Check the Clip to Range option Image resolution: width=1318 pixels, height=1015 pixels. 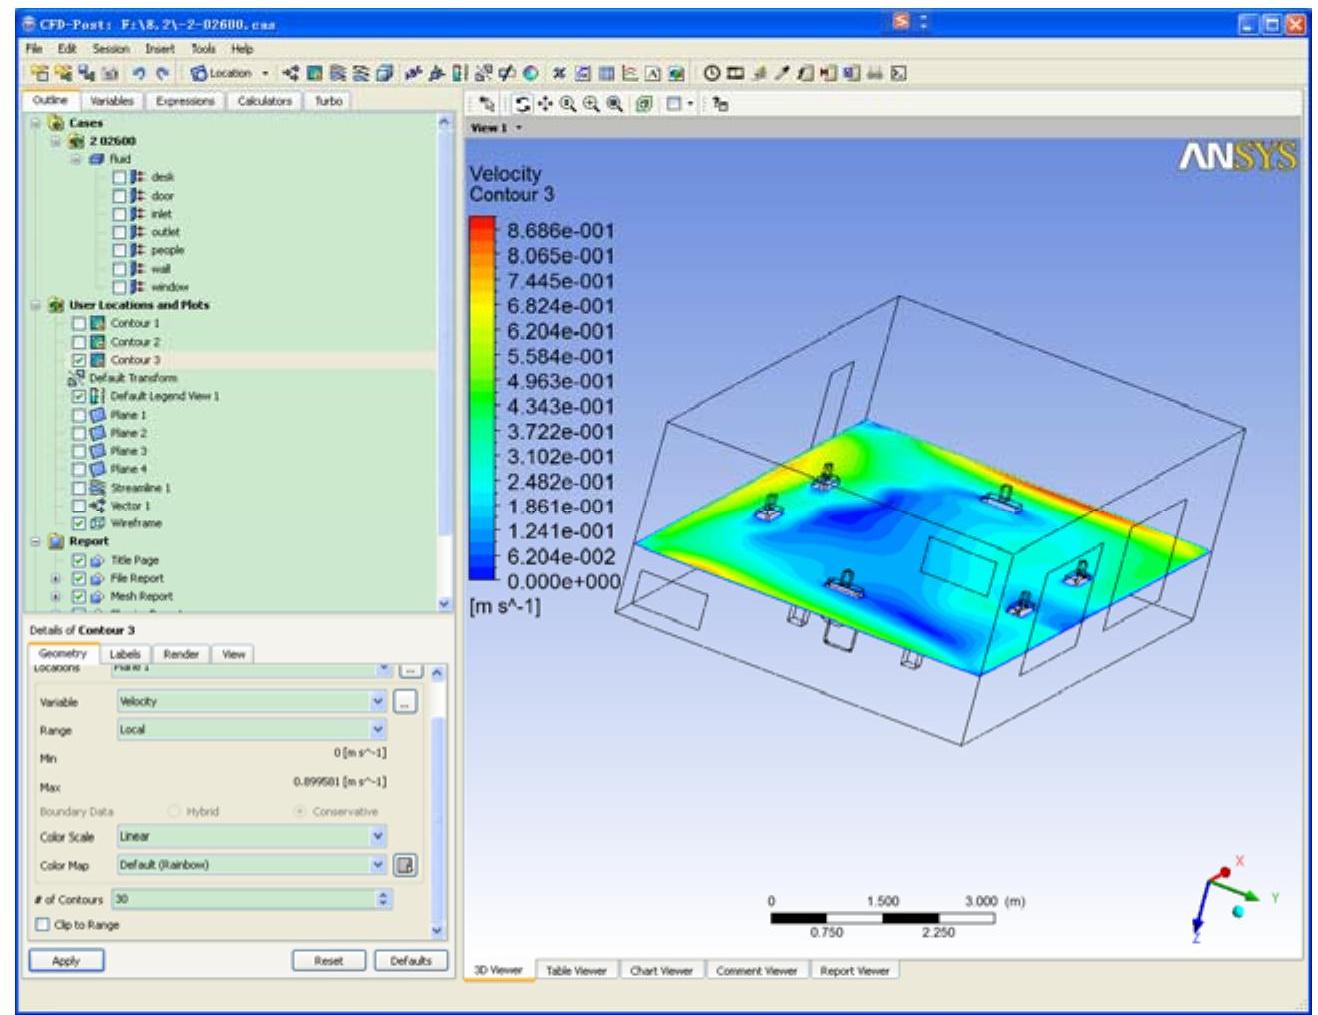coord(43,925)
